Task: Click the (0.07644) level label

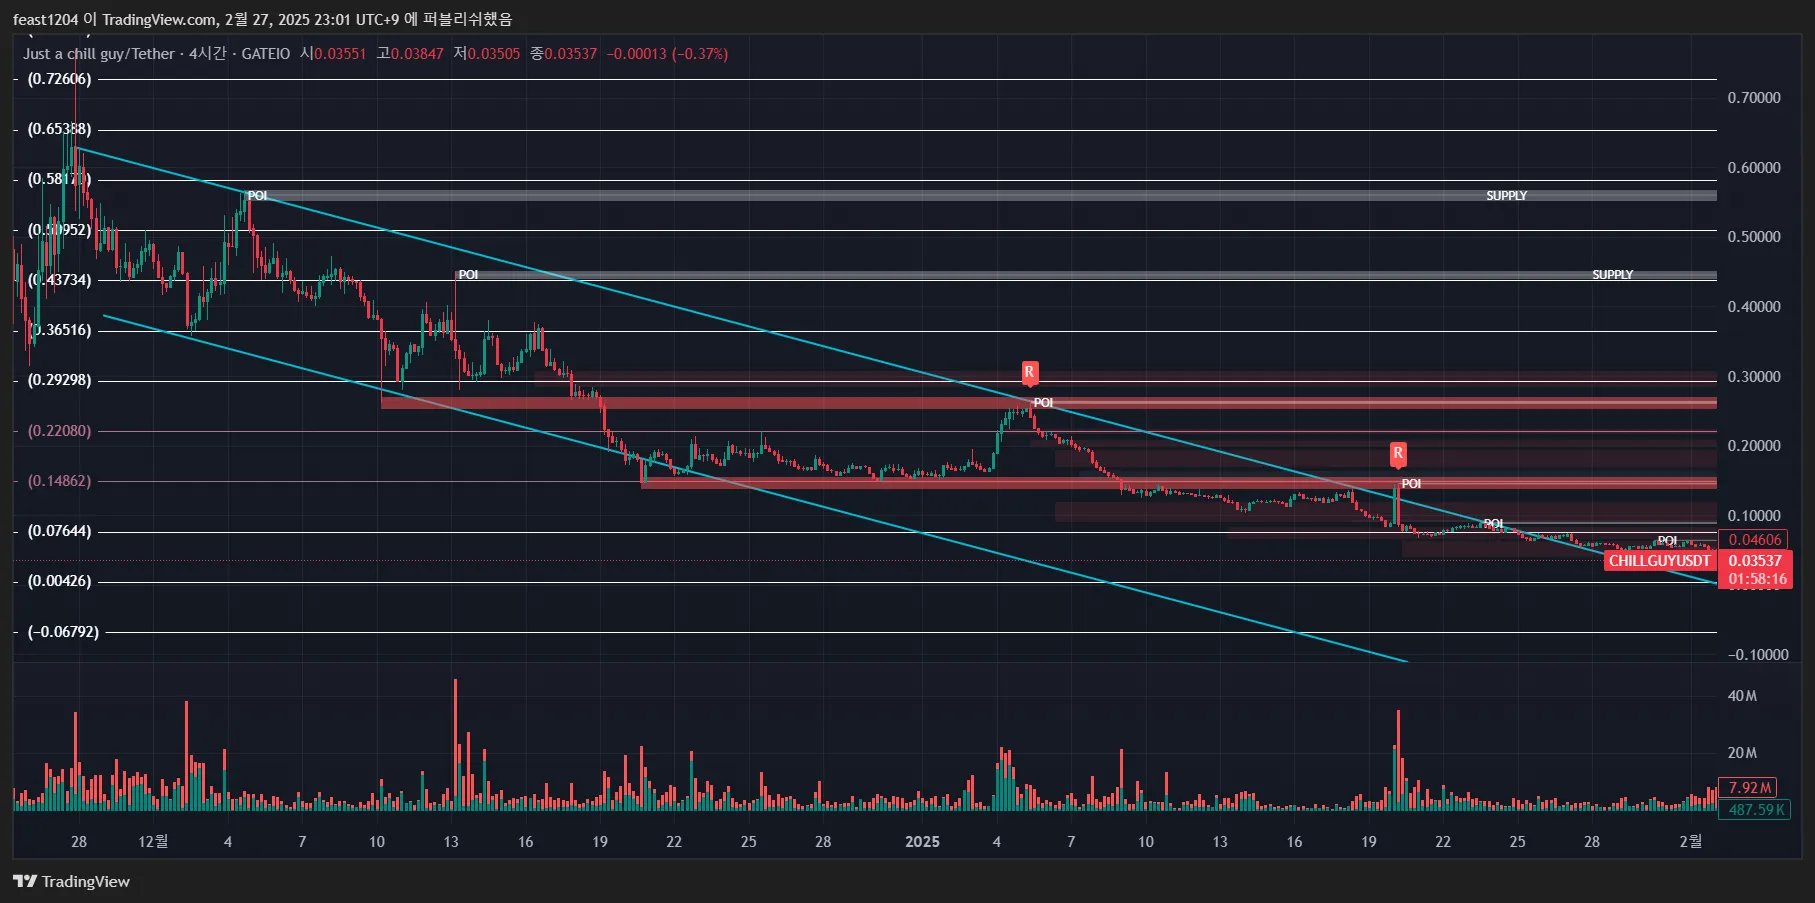Action: (59, 531)
